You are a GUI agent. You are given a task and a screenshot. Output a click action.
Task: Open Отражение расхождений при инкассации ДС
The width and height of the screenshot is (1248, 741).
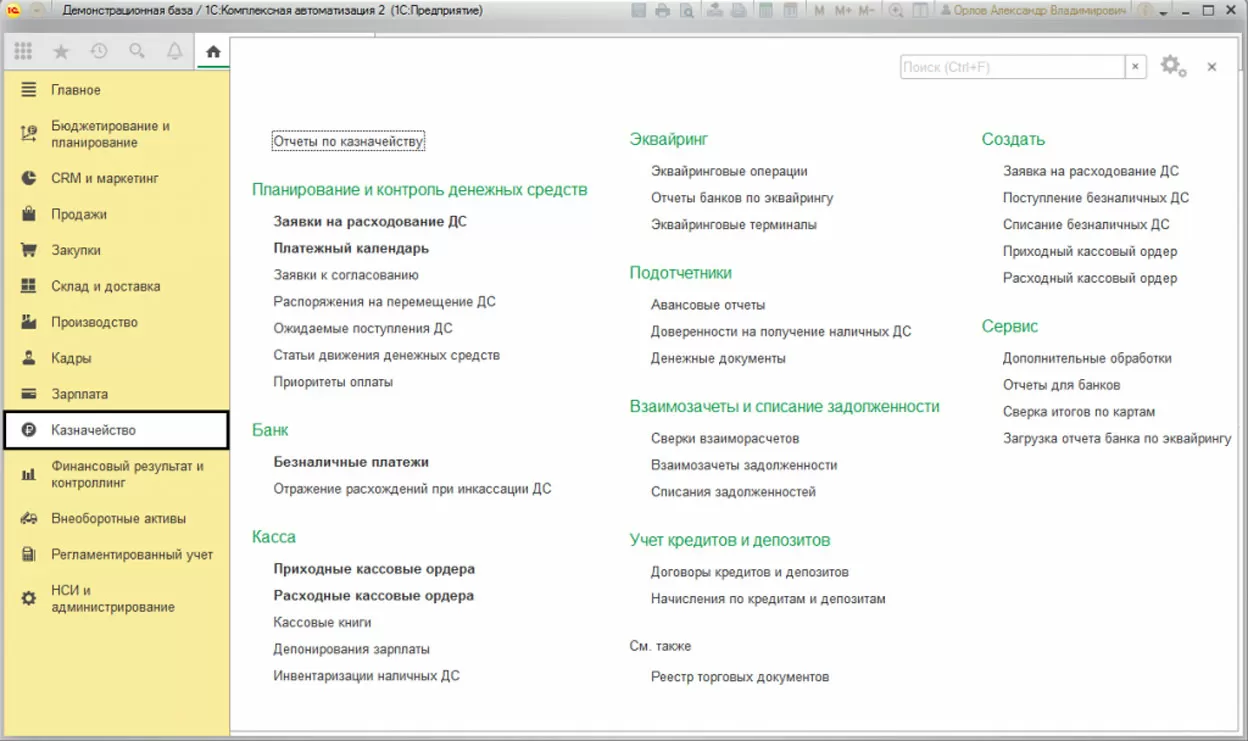click(413, 489)
